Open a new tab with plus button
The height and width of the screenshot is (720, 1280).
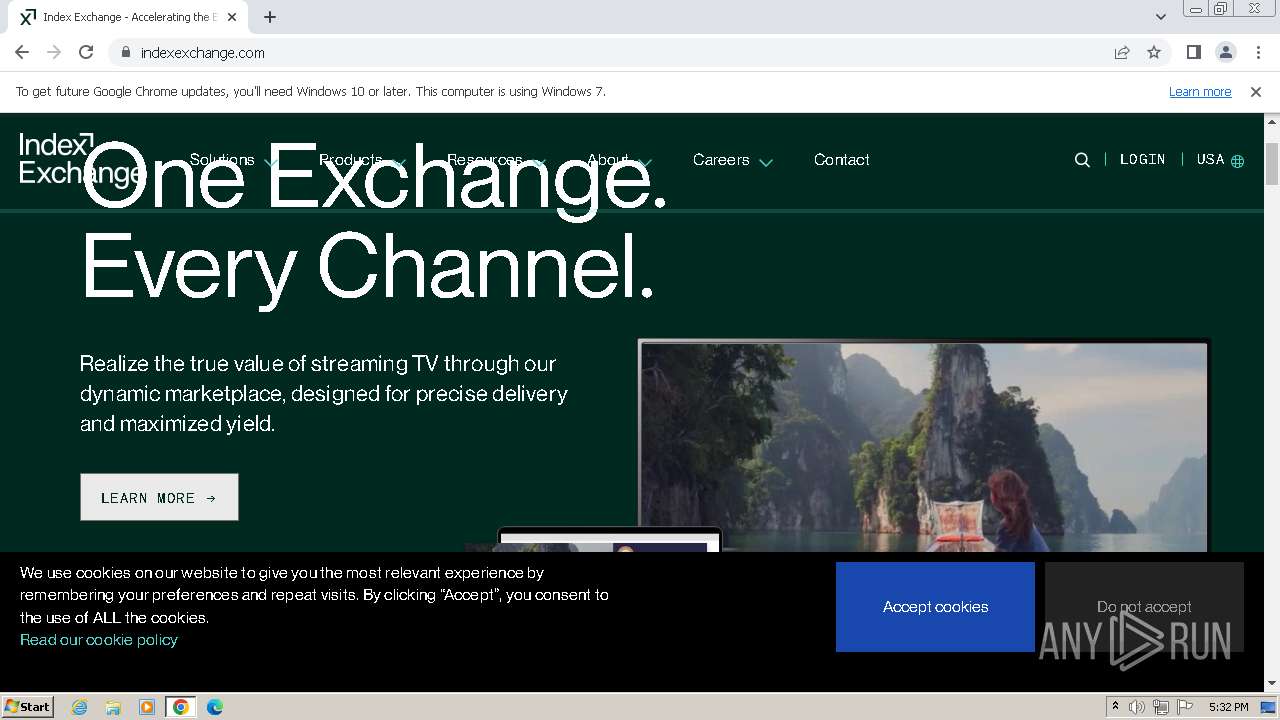pyautogui.click(x=270, y=17)
